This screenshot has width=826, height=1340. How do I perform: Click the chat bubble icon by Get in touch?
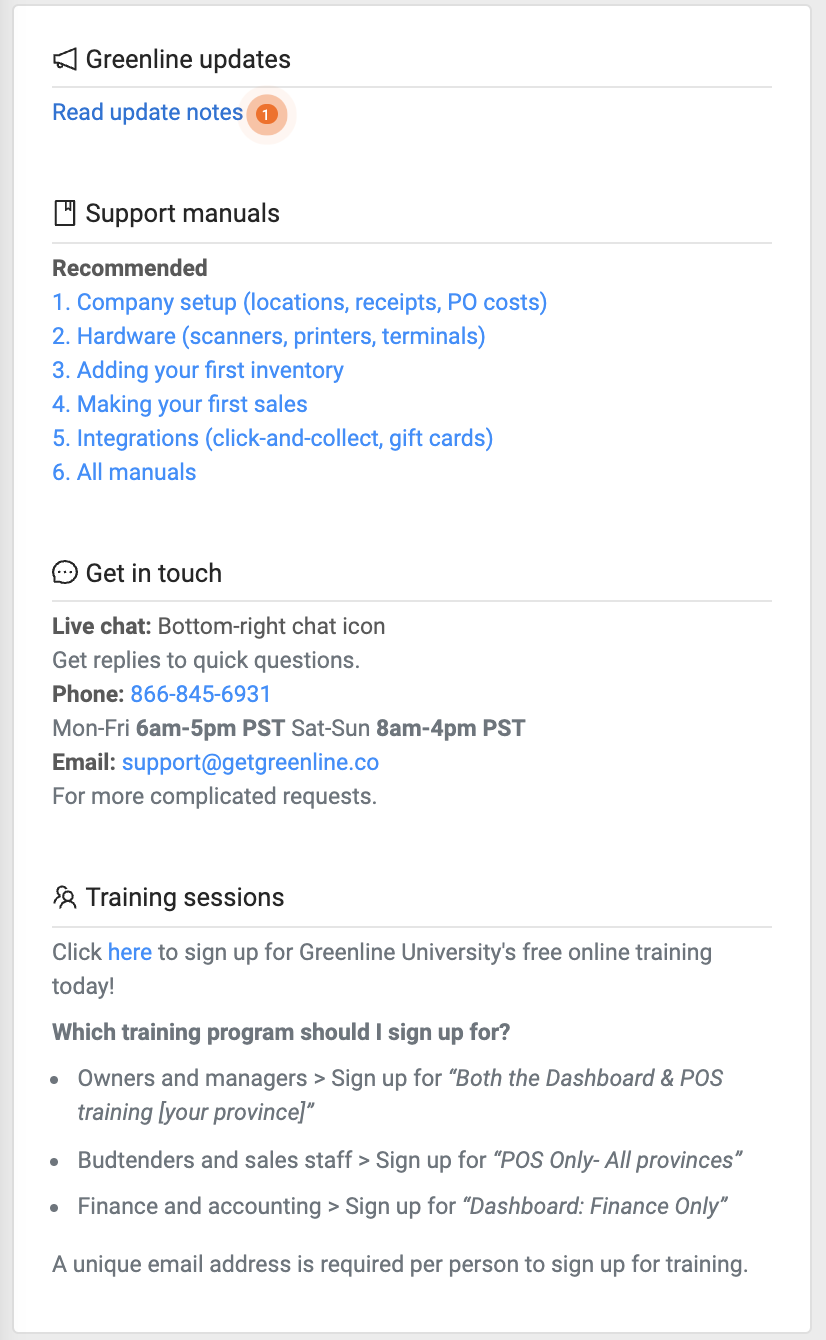pyautogui.click(x=65, y=573)
